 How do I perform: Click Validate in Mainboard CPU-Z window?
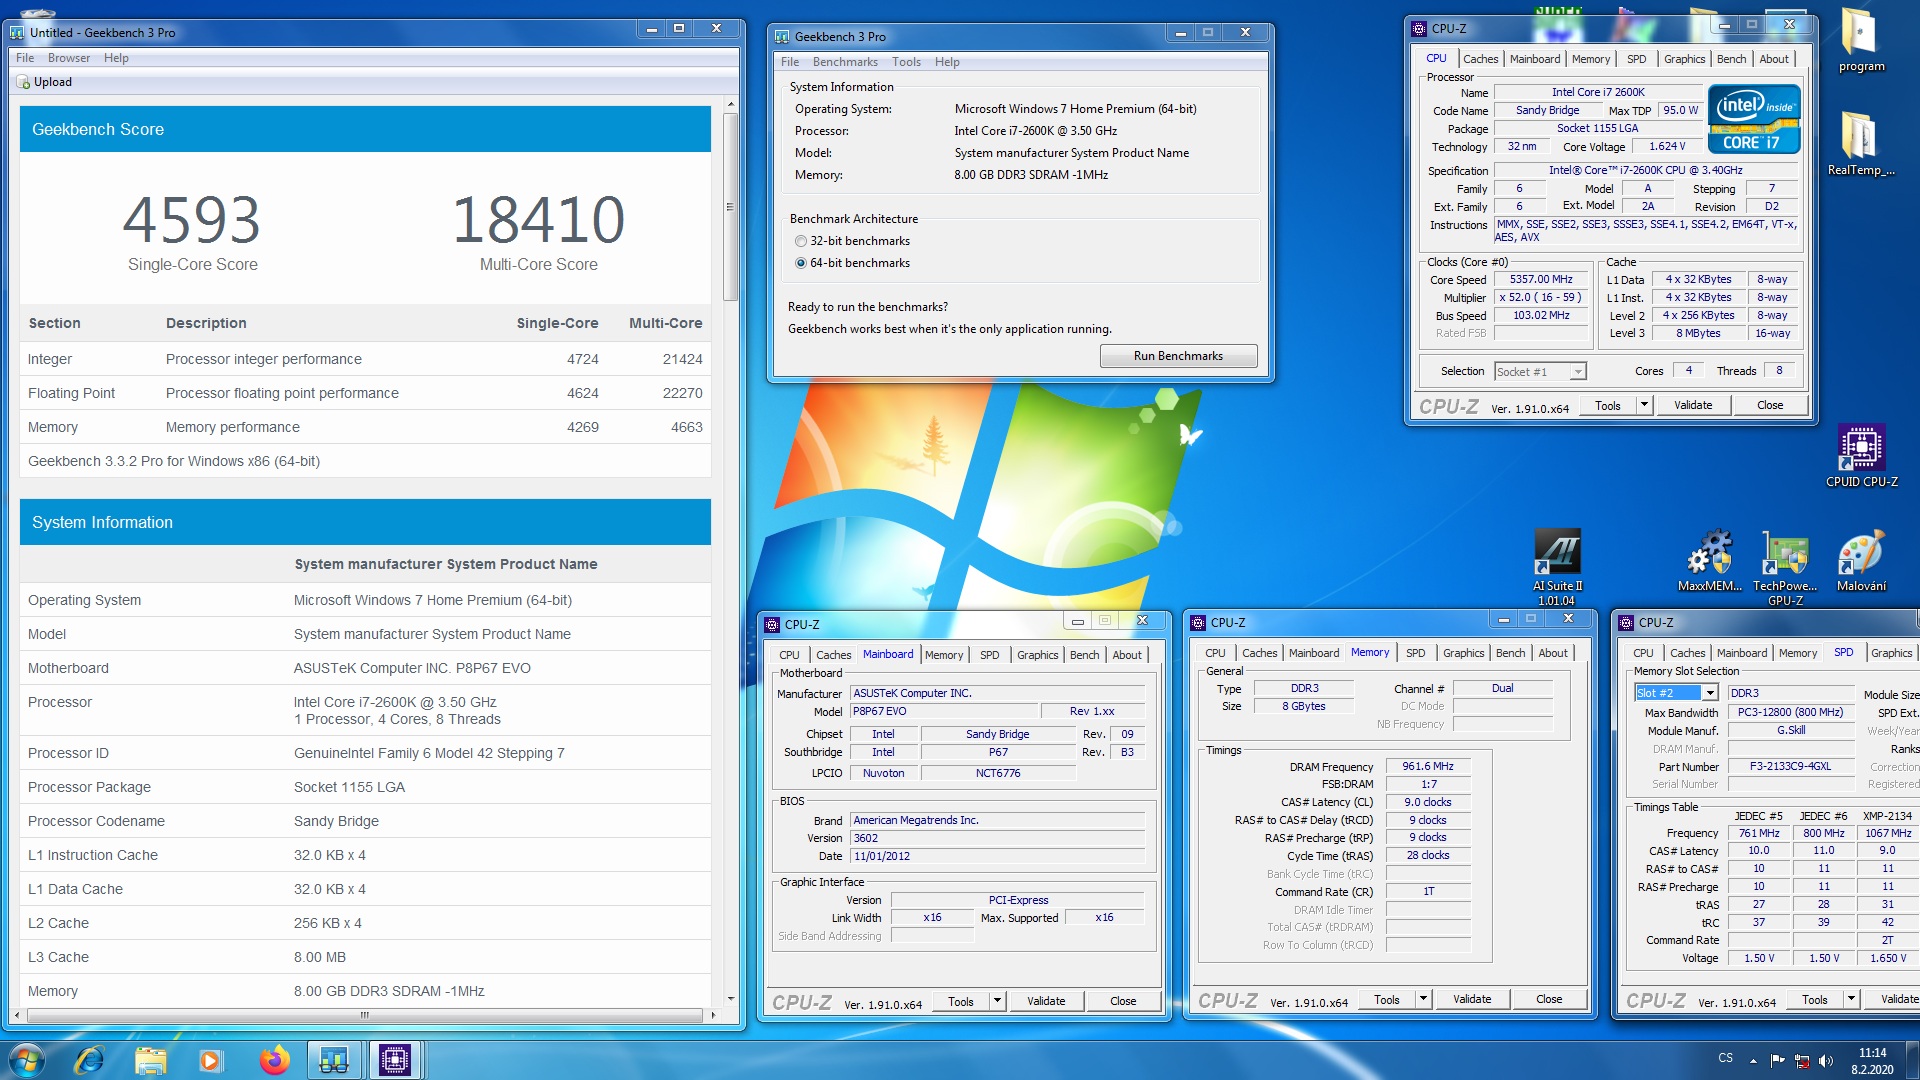pos(1045,1001)
